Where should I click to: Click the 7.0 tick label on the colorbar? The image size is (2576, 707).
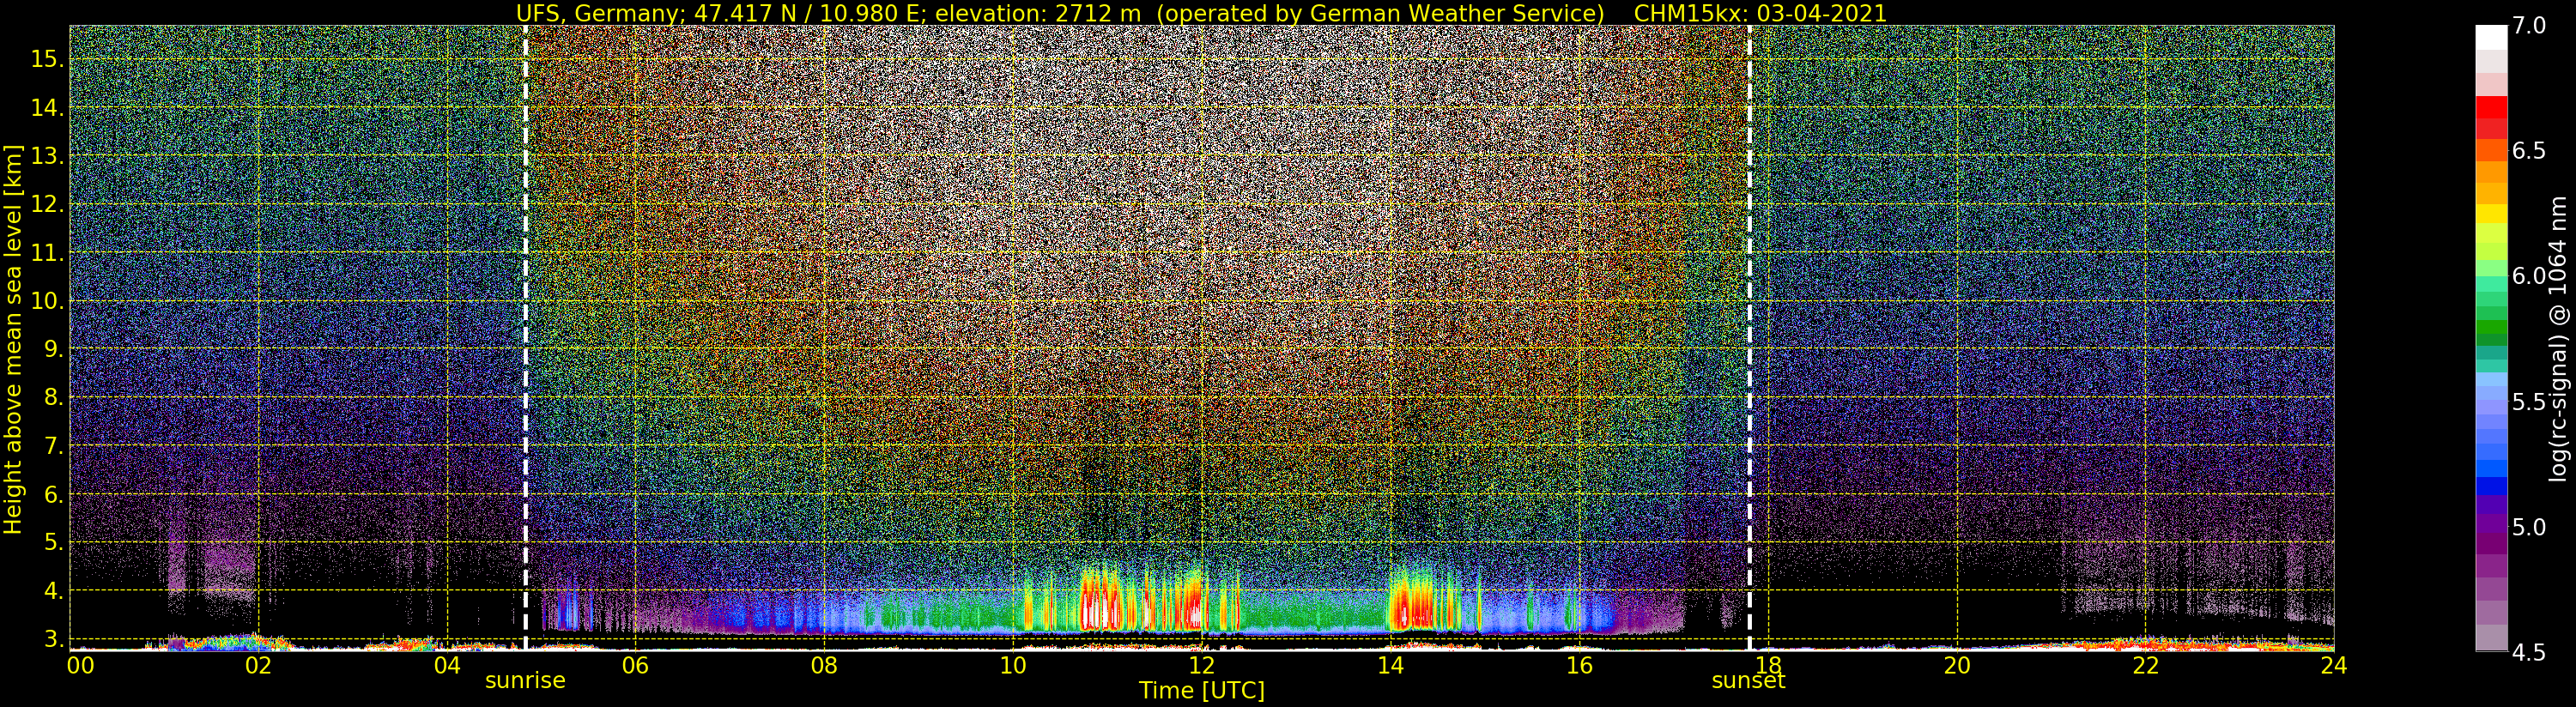point(2528,26)
